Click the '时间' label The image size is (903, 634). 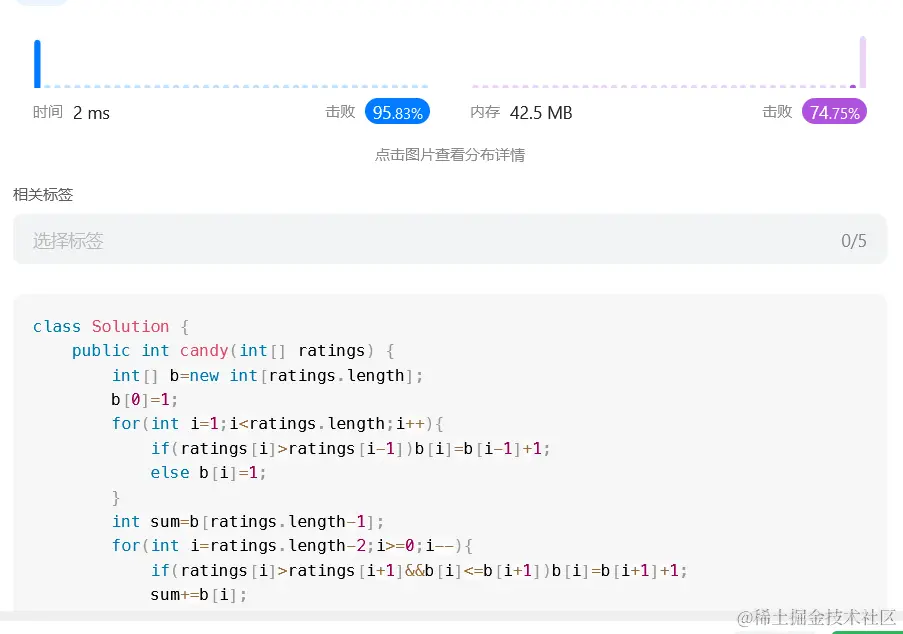48,112
